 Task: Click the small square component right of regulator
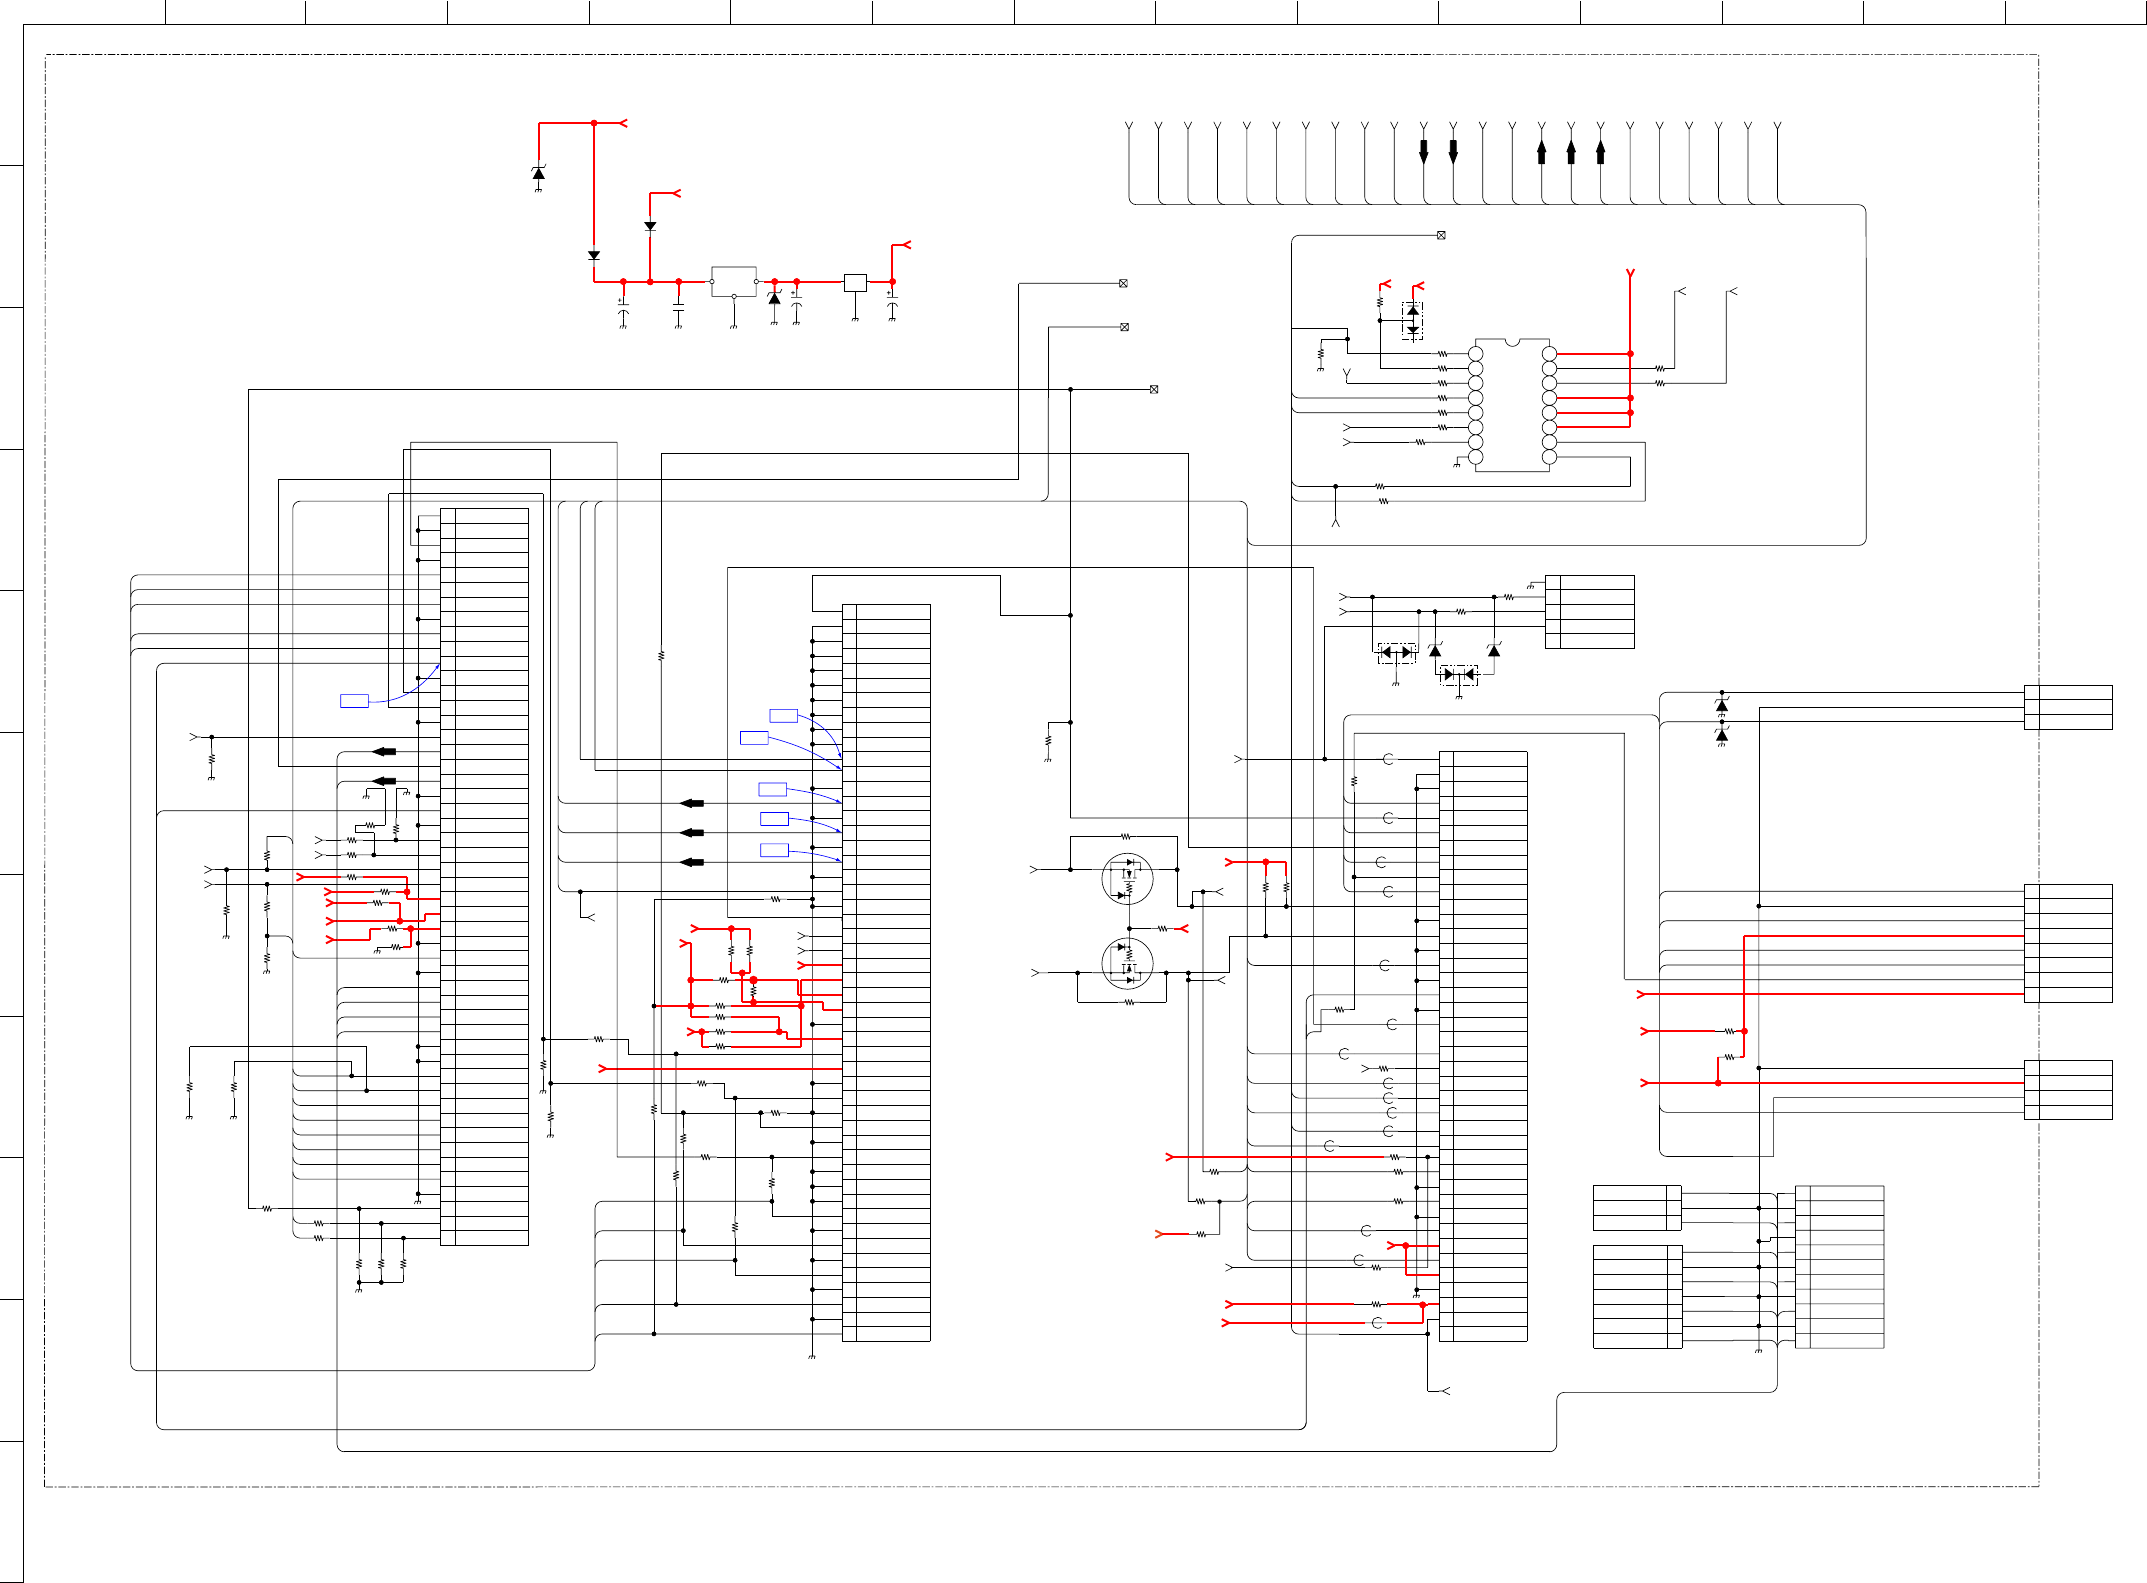point(855,282)
